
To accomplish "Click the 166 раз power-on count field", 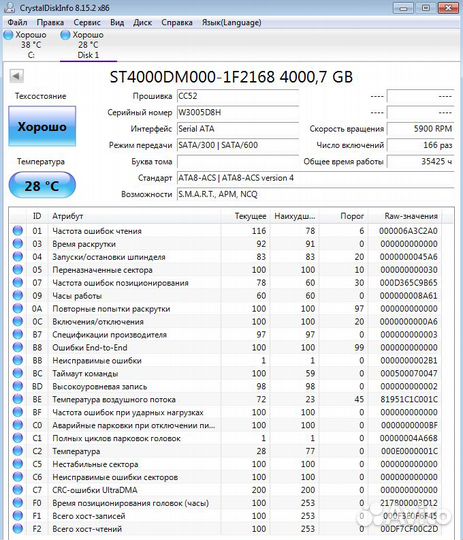I will tap(420, 145).
